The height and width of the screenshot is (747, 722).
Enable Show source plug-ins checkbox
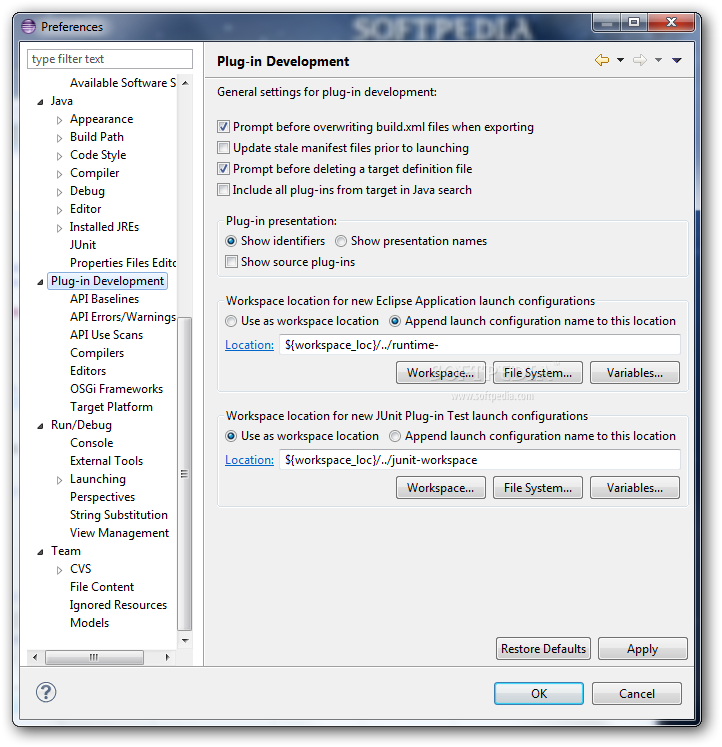231,262
